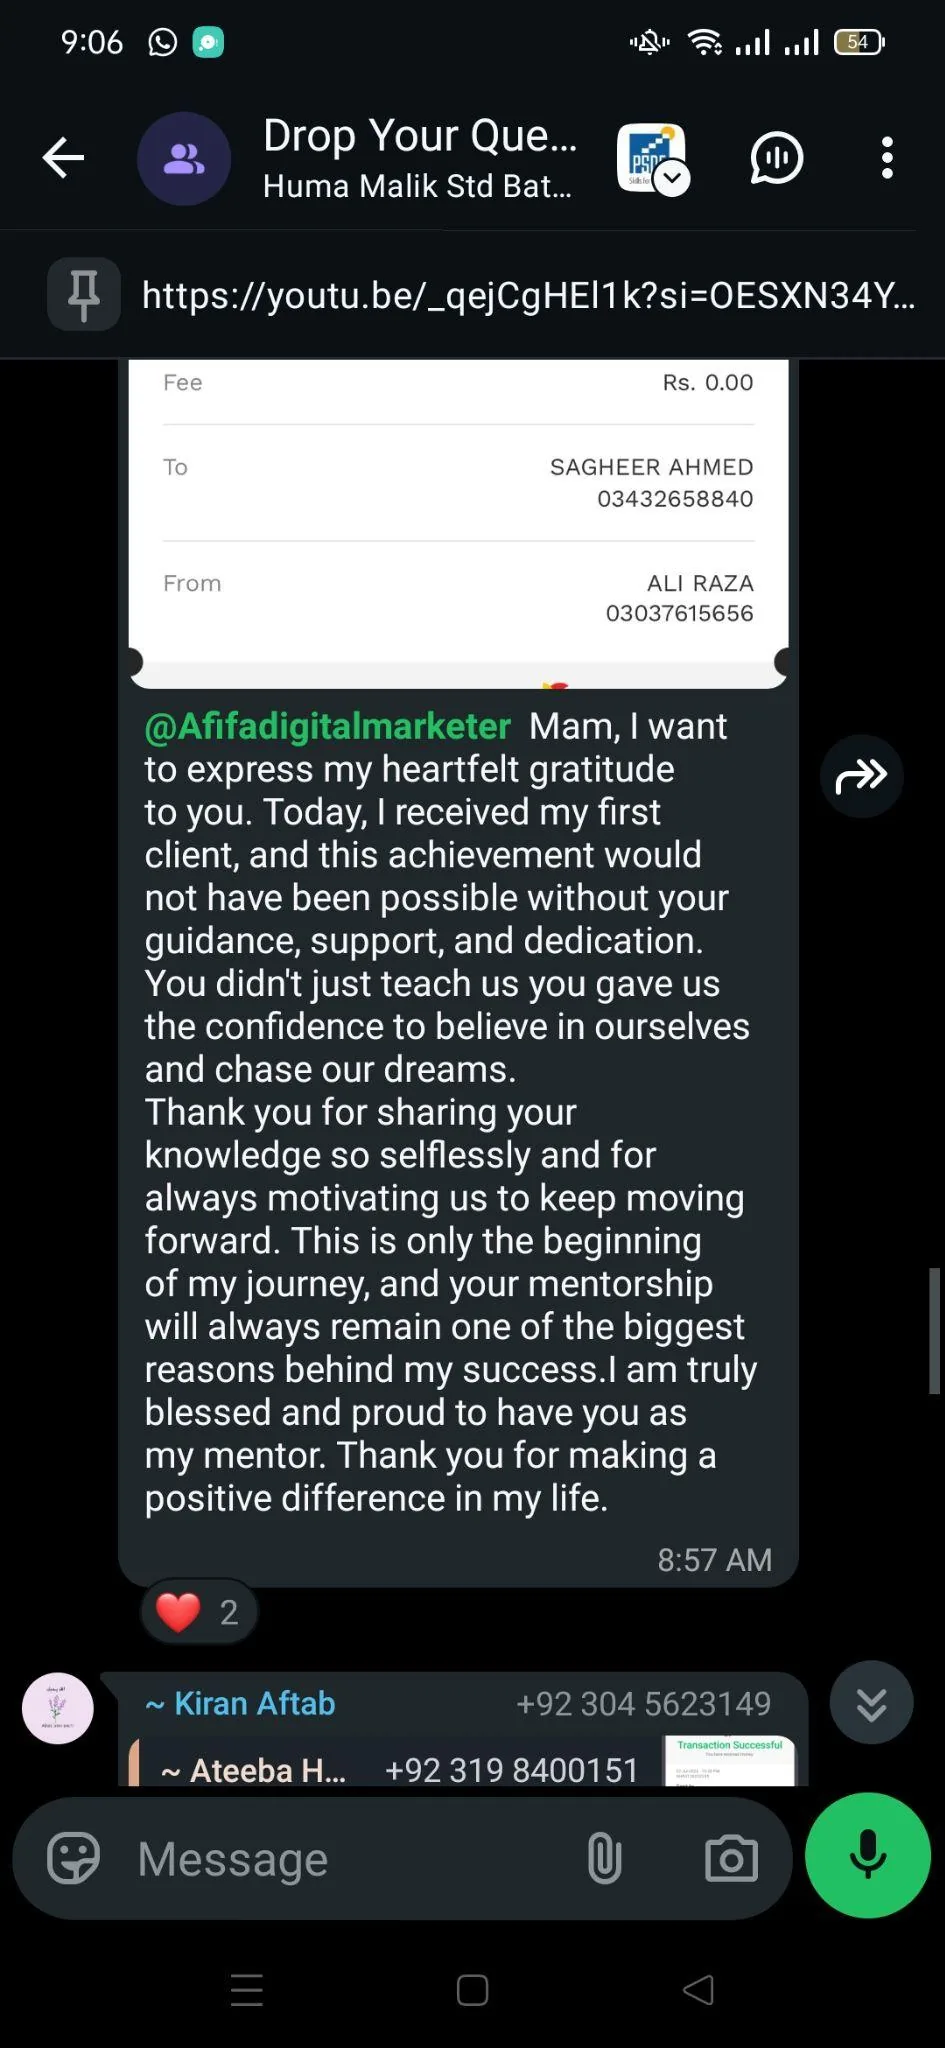Image resolution: width=945 pixels, height=2048 pixels.
Task: Open the emoji sticker picker
Action: pyautogui.click(x=74, y=1859)
